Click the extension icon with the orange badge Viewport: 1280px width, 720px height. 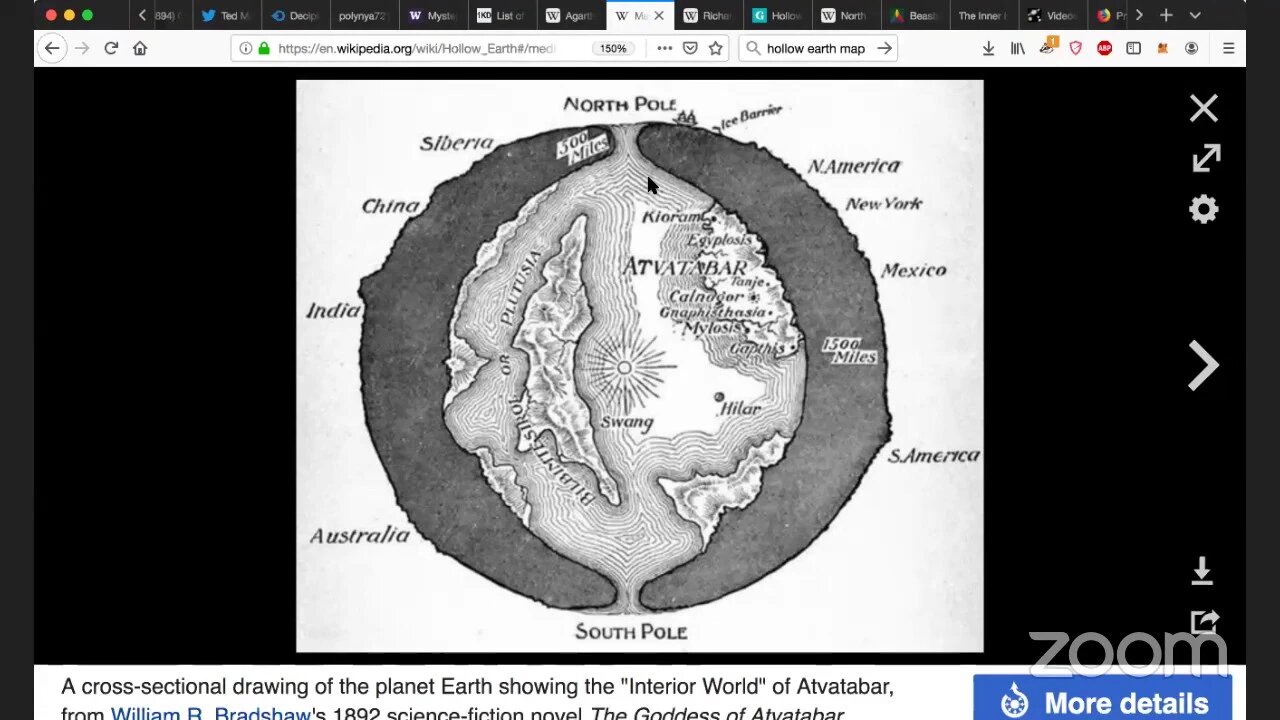(x=1047, y=46)
